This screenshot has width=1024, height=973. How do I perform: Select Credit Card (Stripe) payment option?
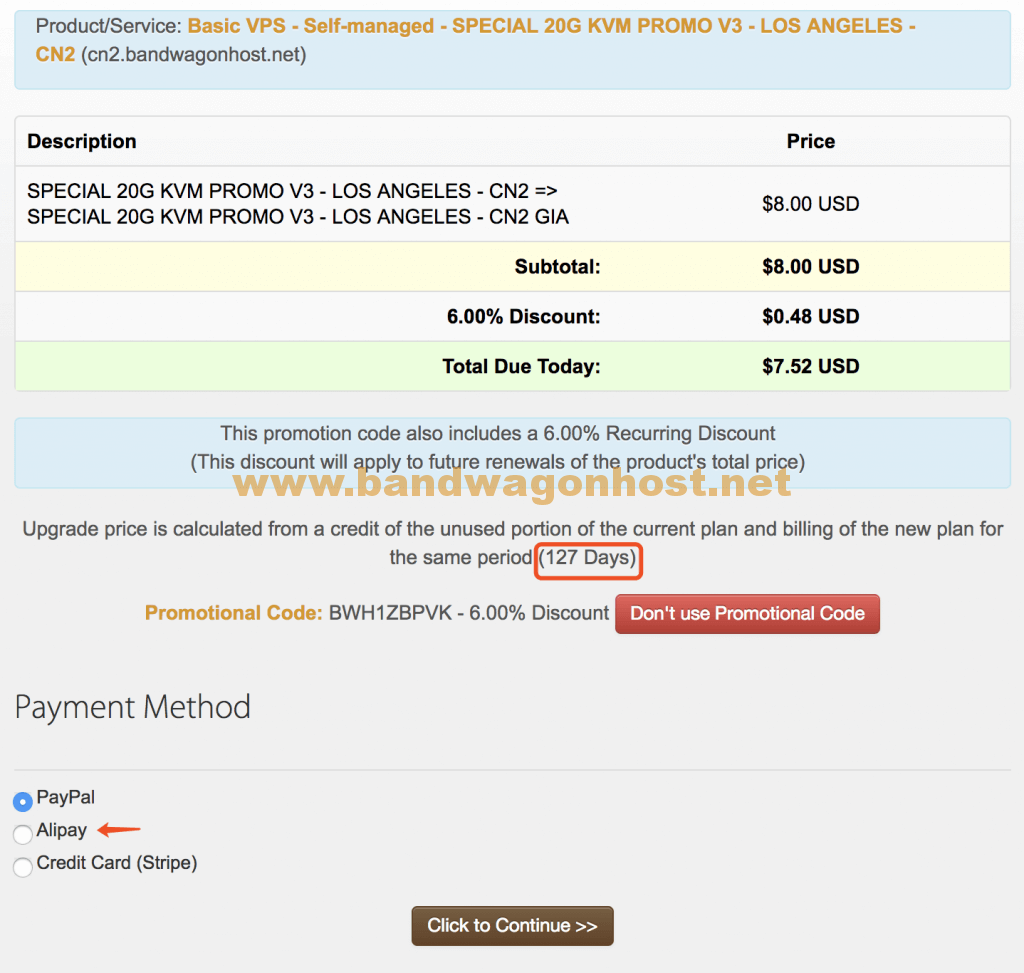23,867
